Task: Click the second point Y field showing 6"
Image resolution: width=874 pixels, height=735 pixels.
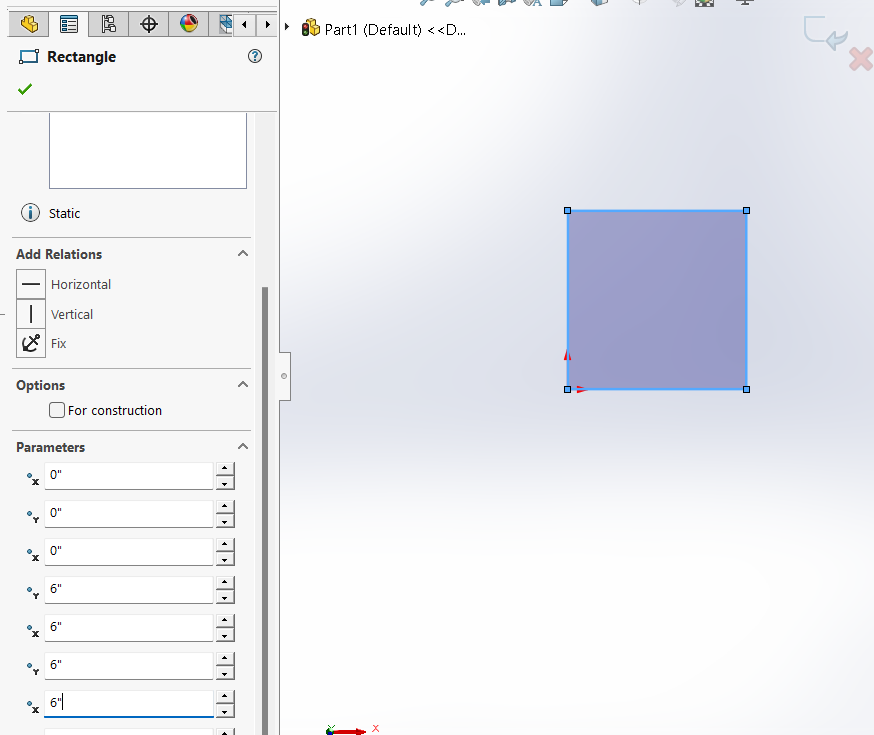Action: coord(129,590)
